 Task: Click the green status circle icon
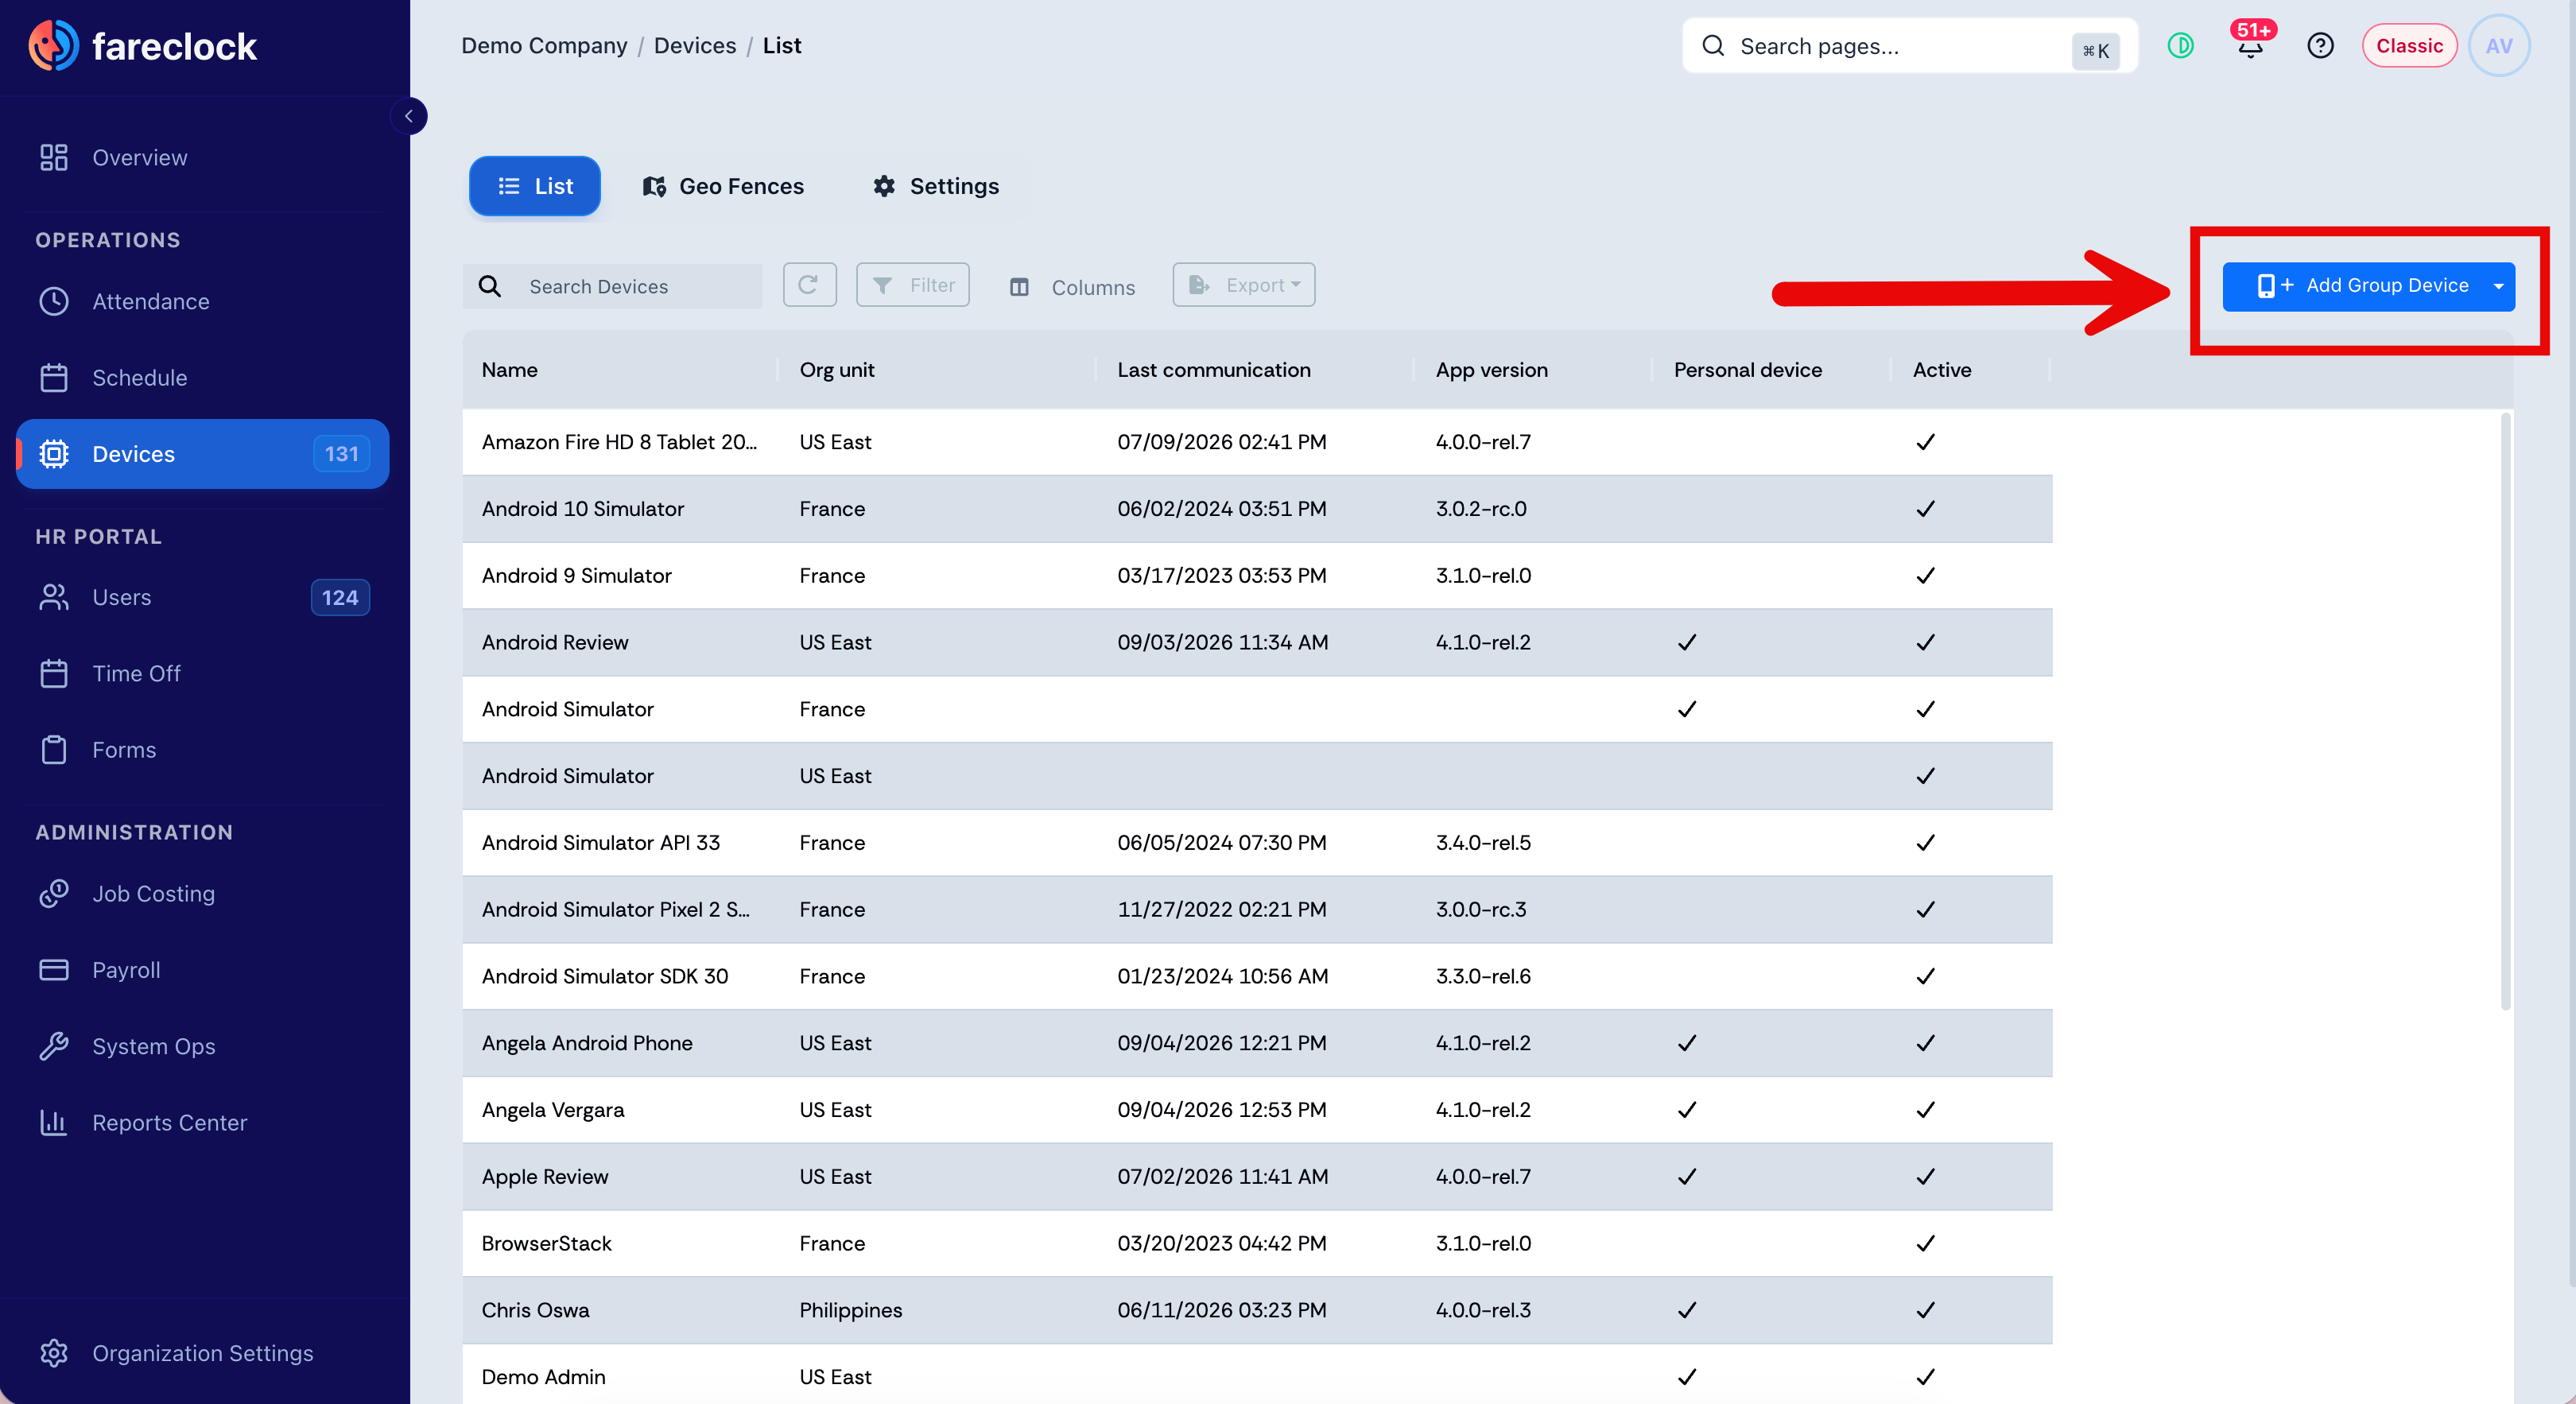pyautogui.click(x=2180, y=46)
